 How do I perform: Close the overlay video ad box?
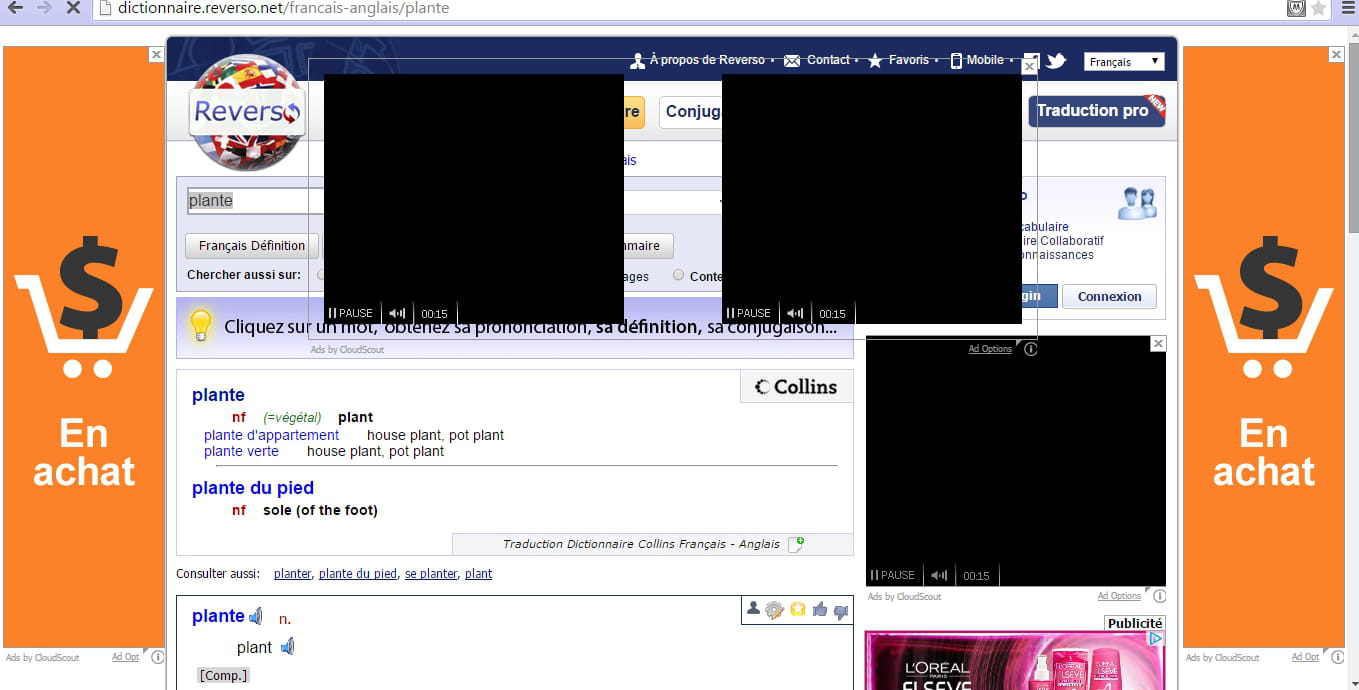tap(1030, 66)
